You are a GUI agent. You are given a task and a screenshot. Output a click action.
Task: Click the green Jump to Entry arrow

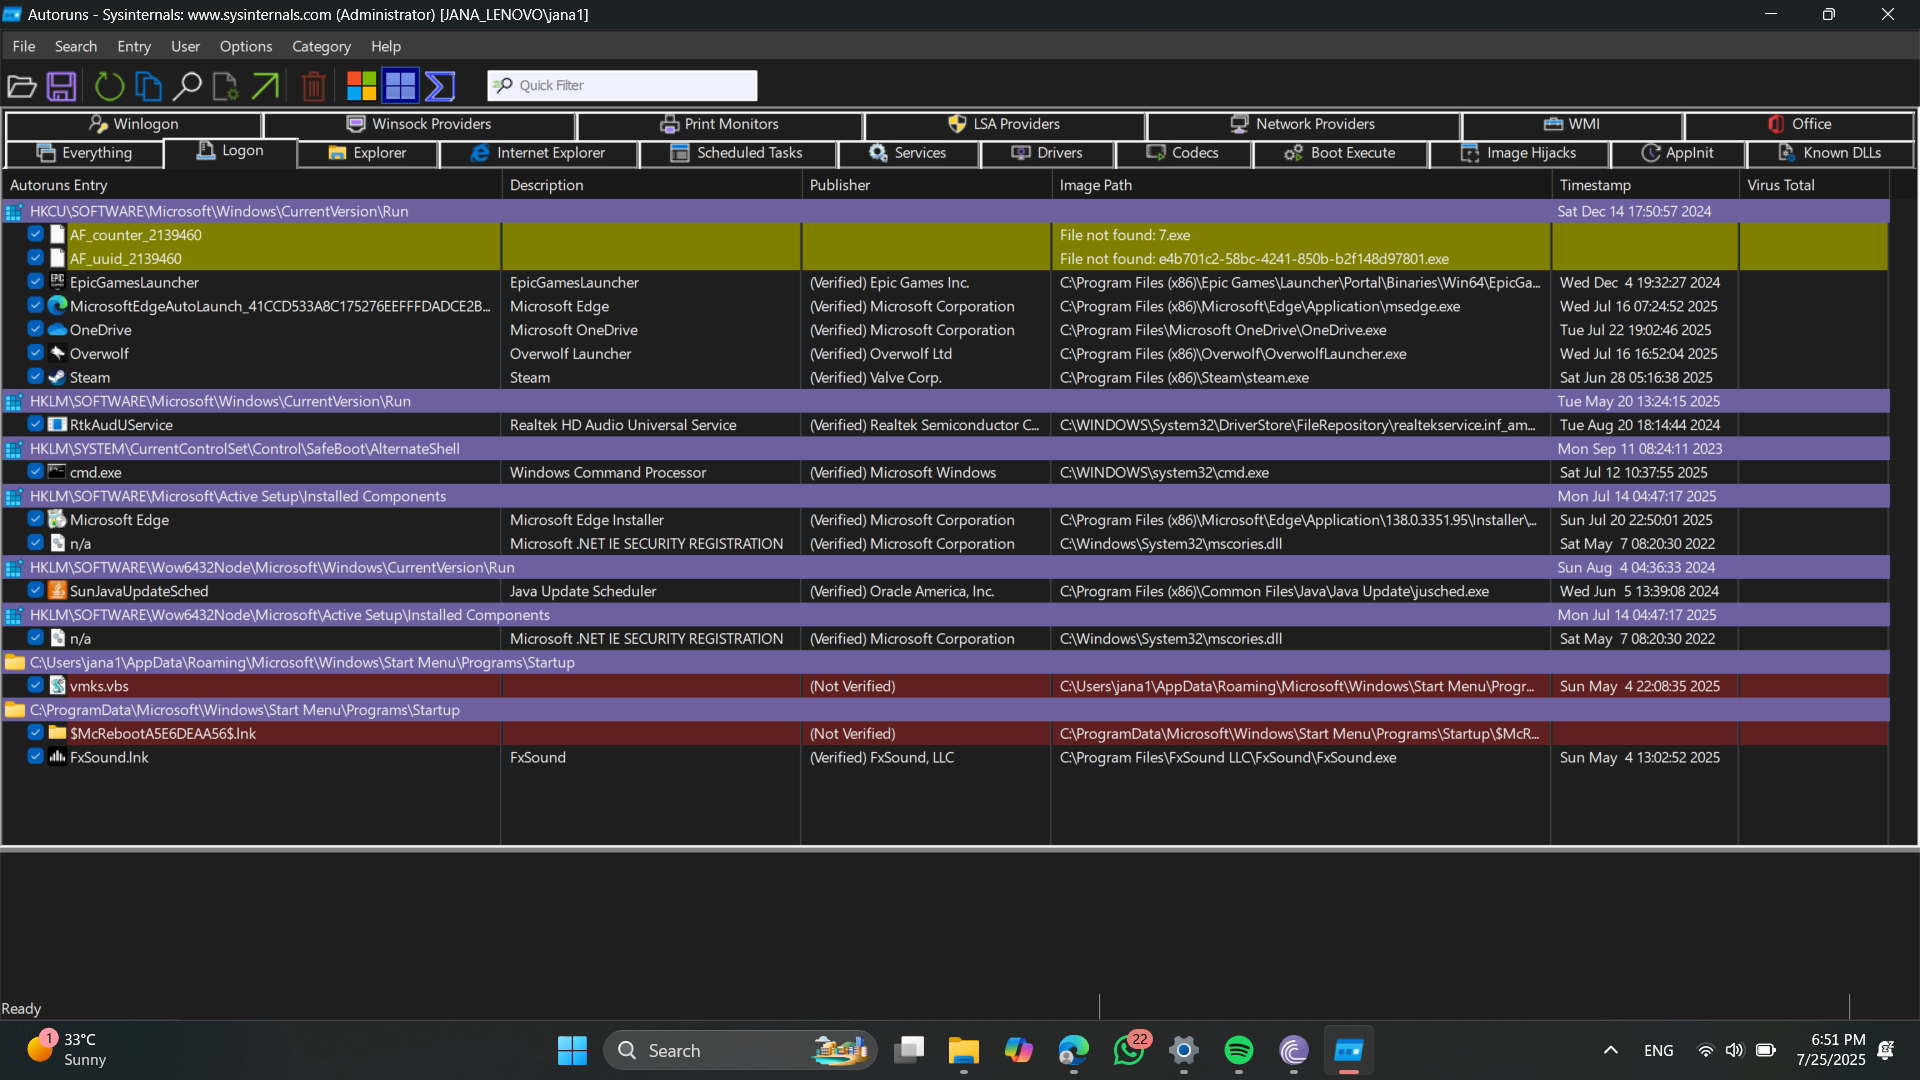265,86
